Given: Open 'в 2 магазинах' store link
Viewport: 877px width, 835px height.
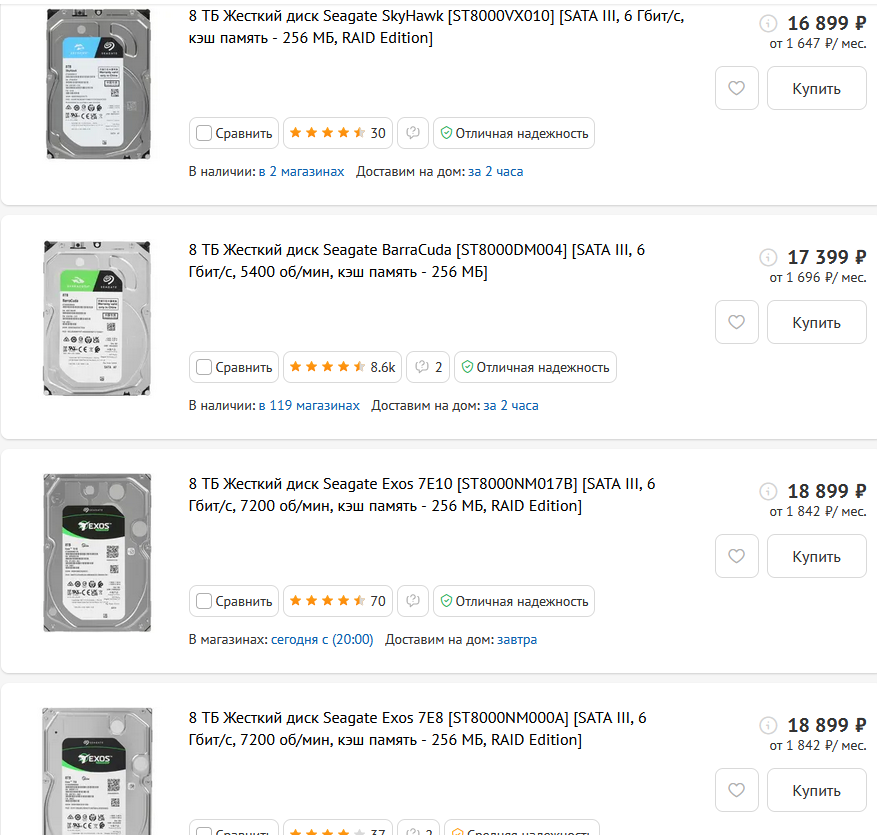Looking at the screenshot, I should pyautogui.click(x=301, y=172).
